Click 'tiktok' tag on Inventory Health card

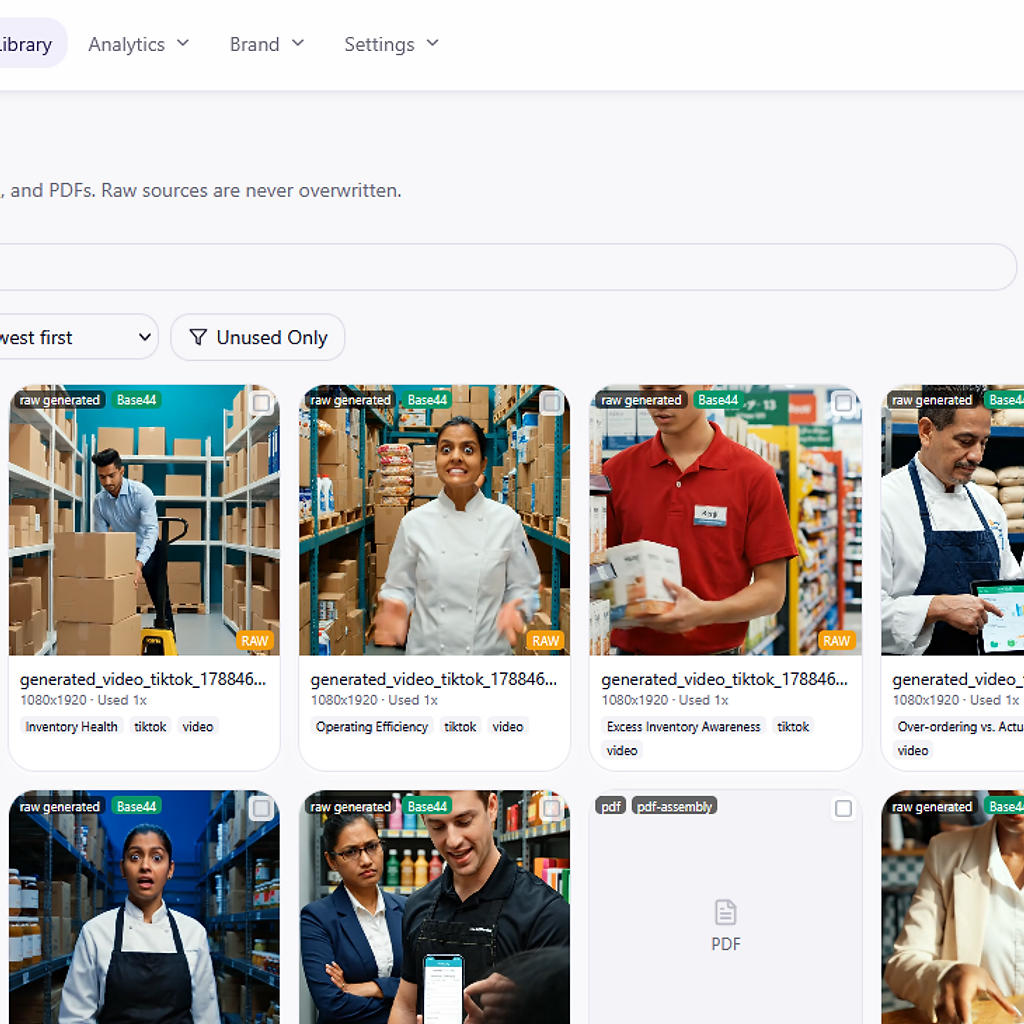tap(150, 726)
